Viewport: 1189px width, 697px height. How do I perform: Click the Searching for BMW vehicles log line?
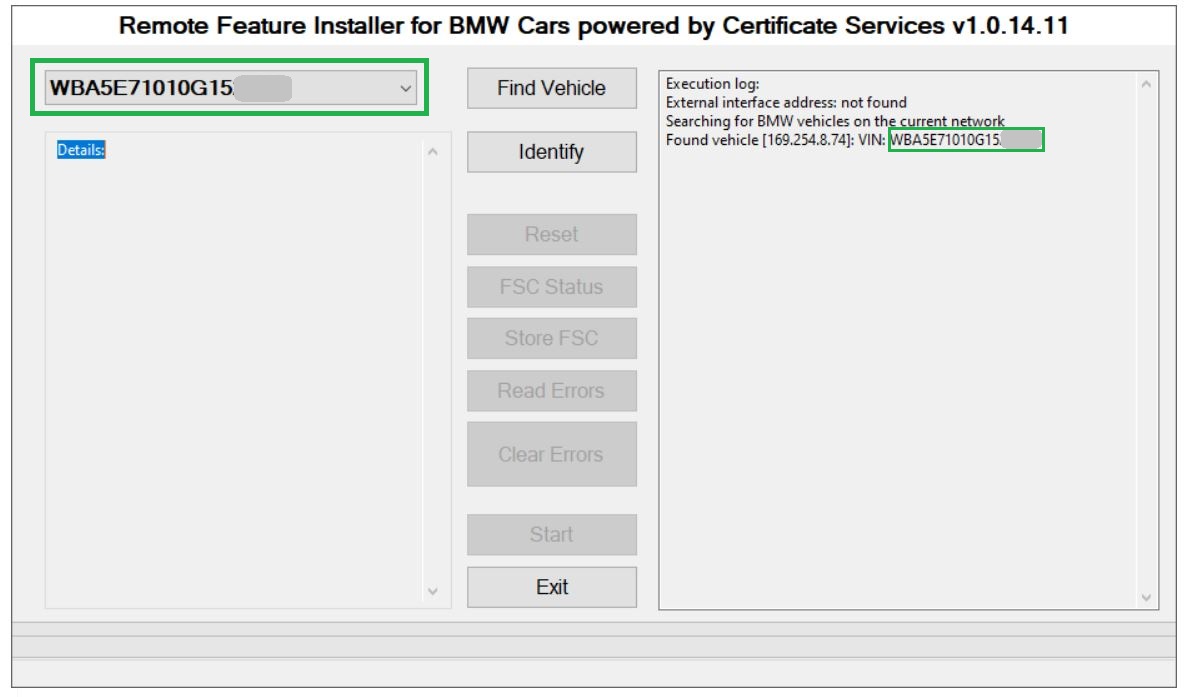tap(834, 121)
